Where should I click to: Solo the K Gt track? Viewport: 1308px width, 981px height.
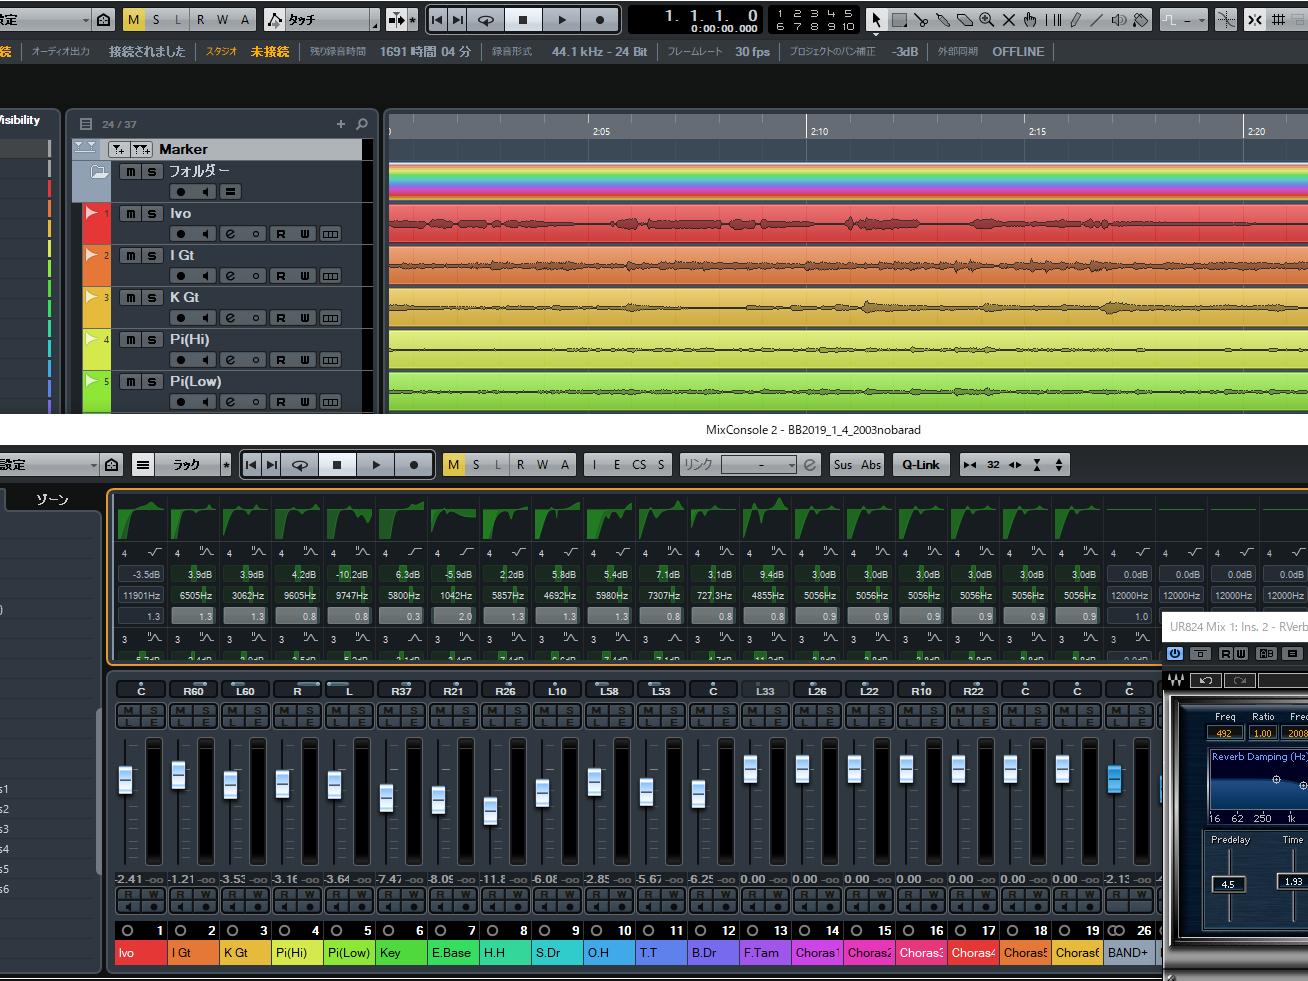click(152, 298)
